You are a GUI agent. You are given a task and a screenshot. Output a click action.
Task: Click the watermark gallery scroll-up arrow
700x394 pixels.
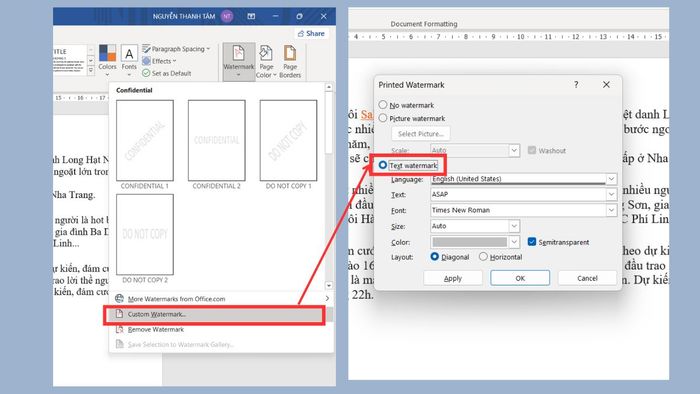[329, 87]
